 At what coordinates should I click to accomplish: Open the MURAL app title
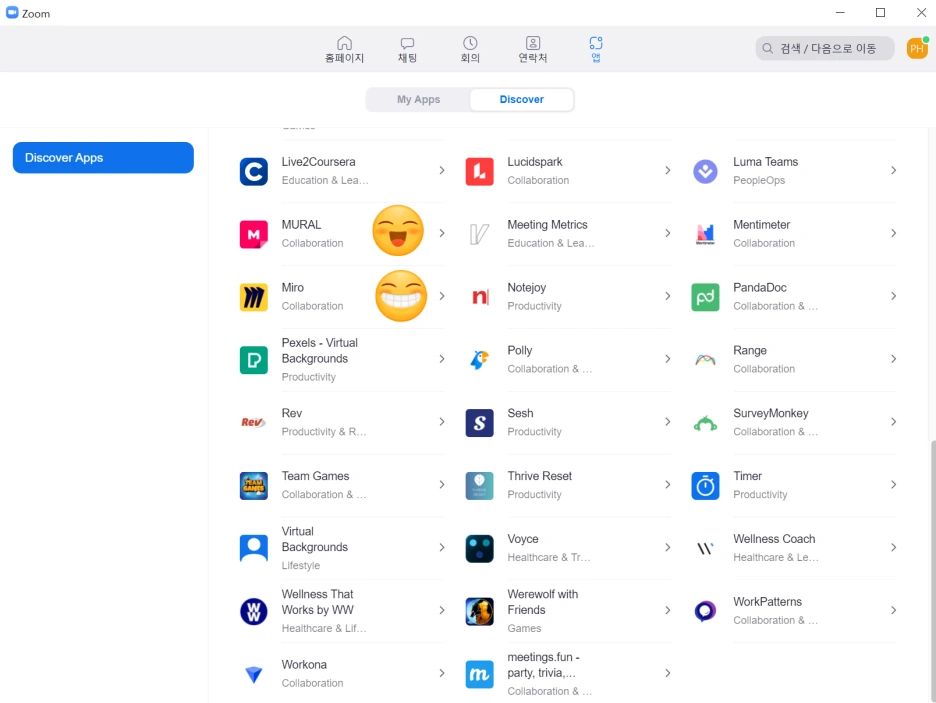point(301,225)
